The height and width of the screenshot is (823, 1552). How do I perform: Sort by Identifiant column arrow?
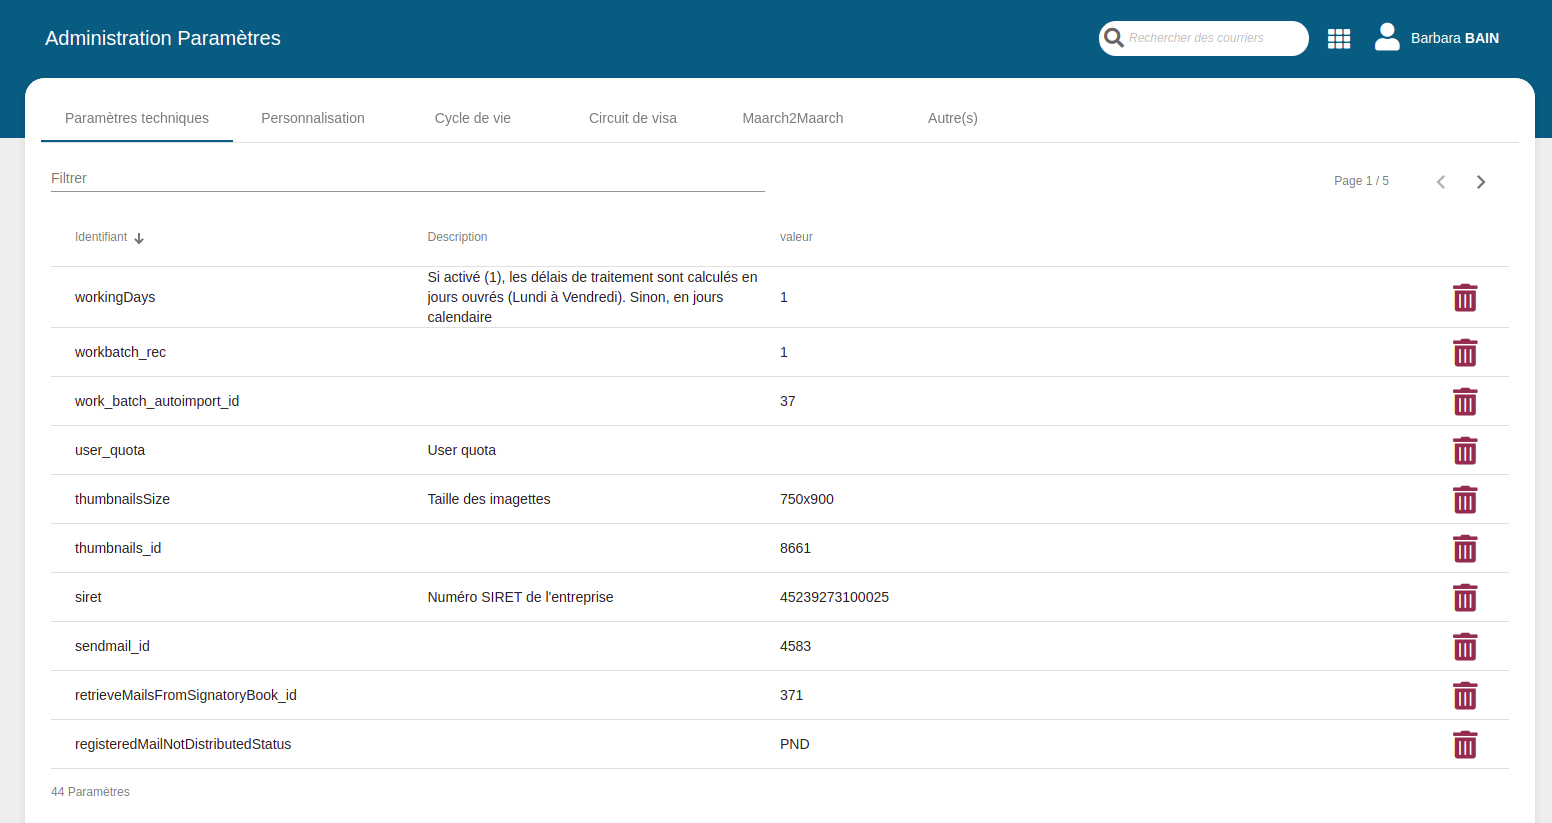click(139, 238)
